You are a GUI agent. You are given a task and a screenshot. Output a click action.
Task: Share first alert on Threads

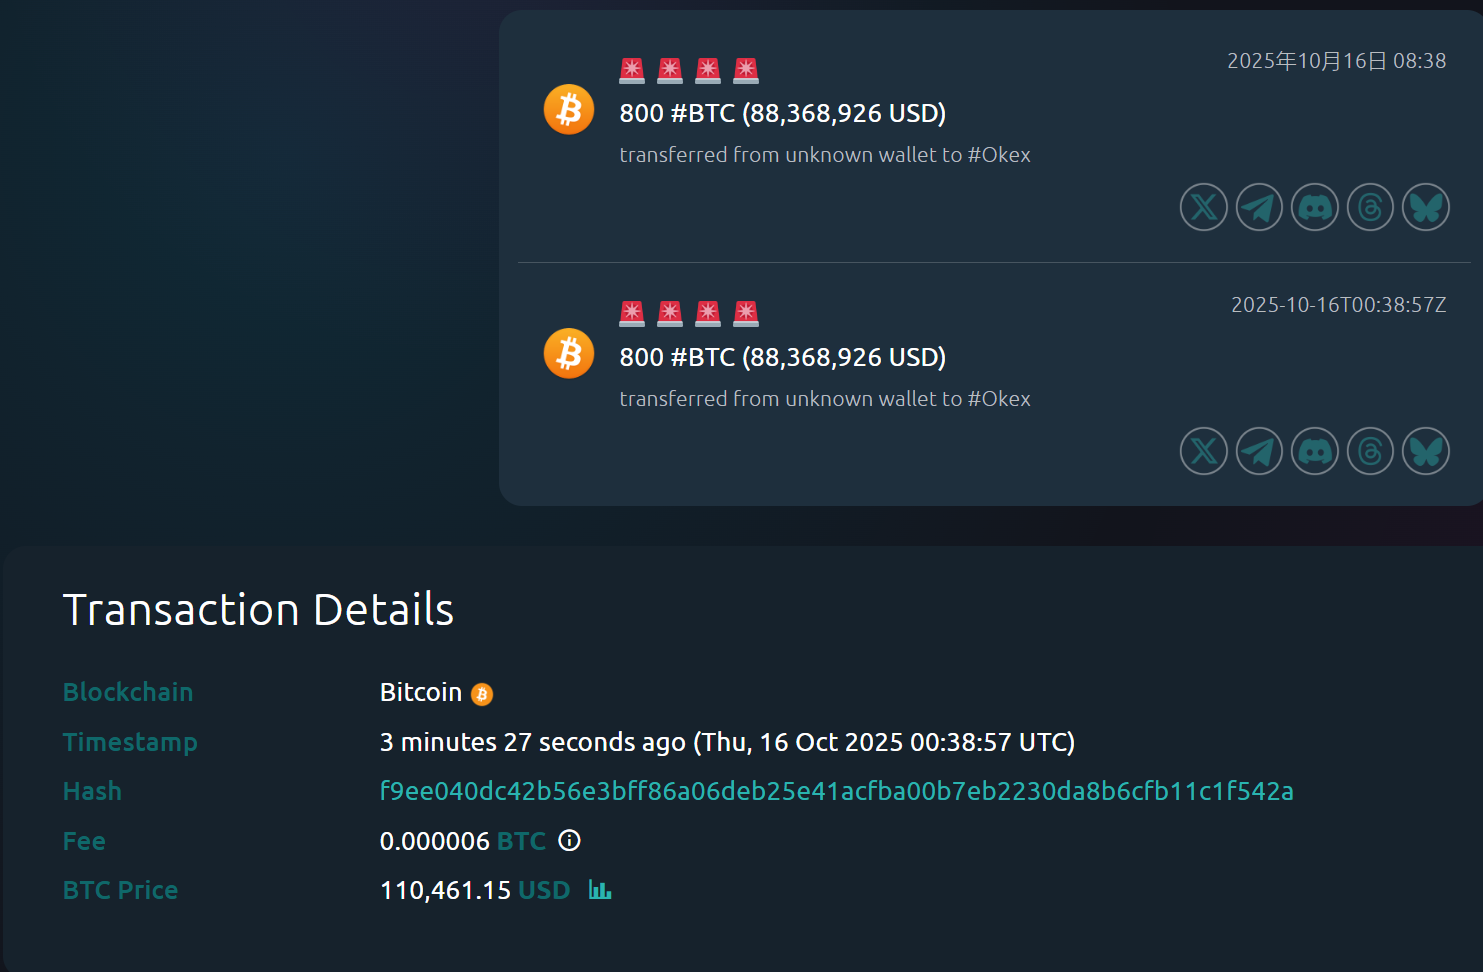(x=1370, y=207)
